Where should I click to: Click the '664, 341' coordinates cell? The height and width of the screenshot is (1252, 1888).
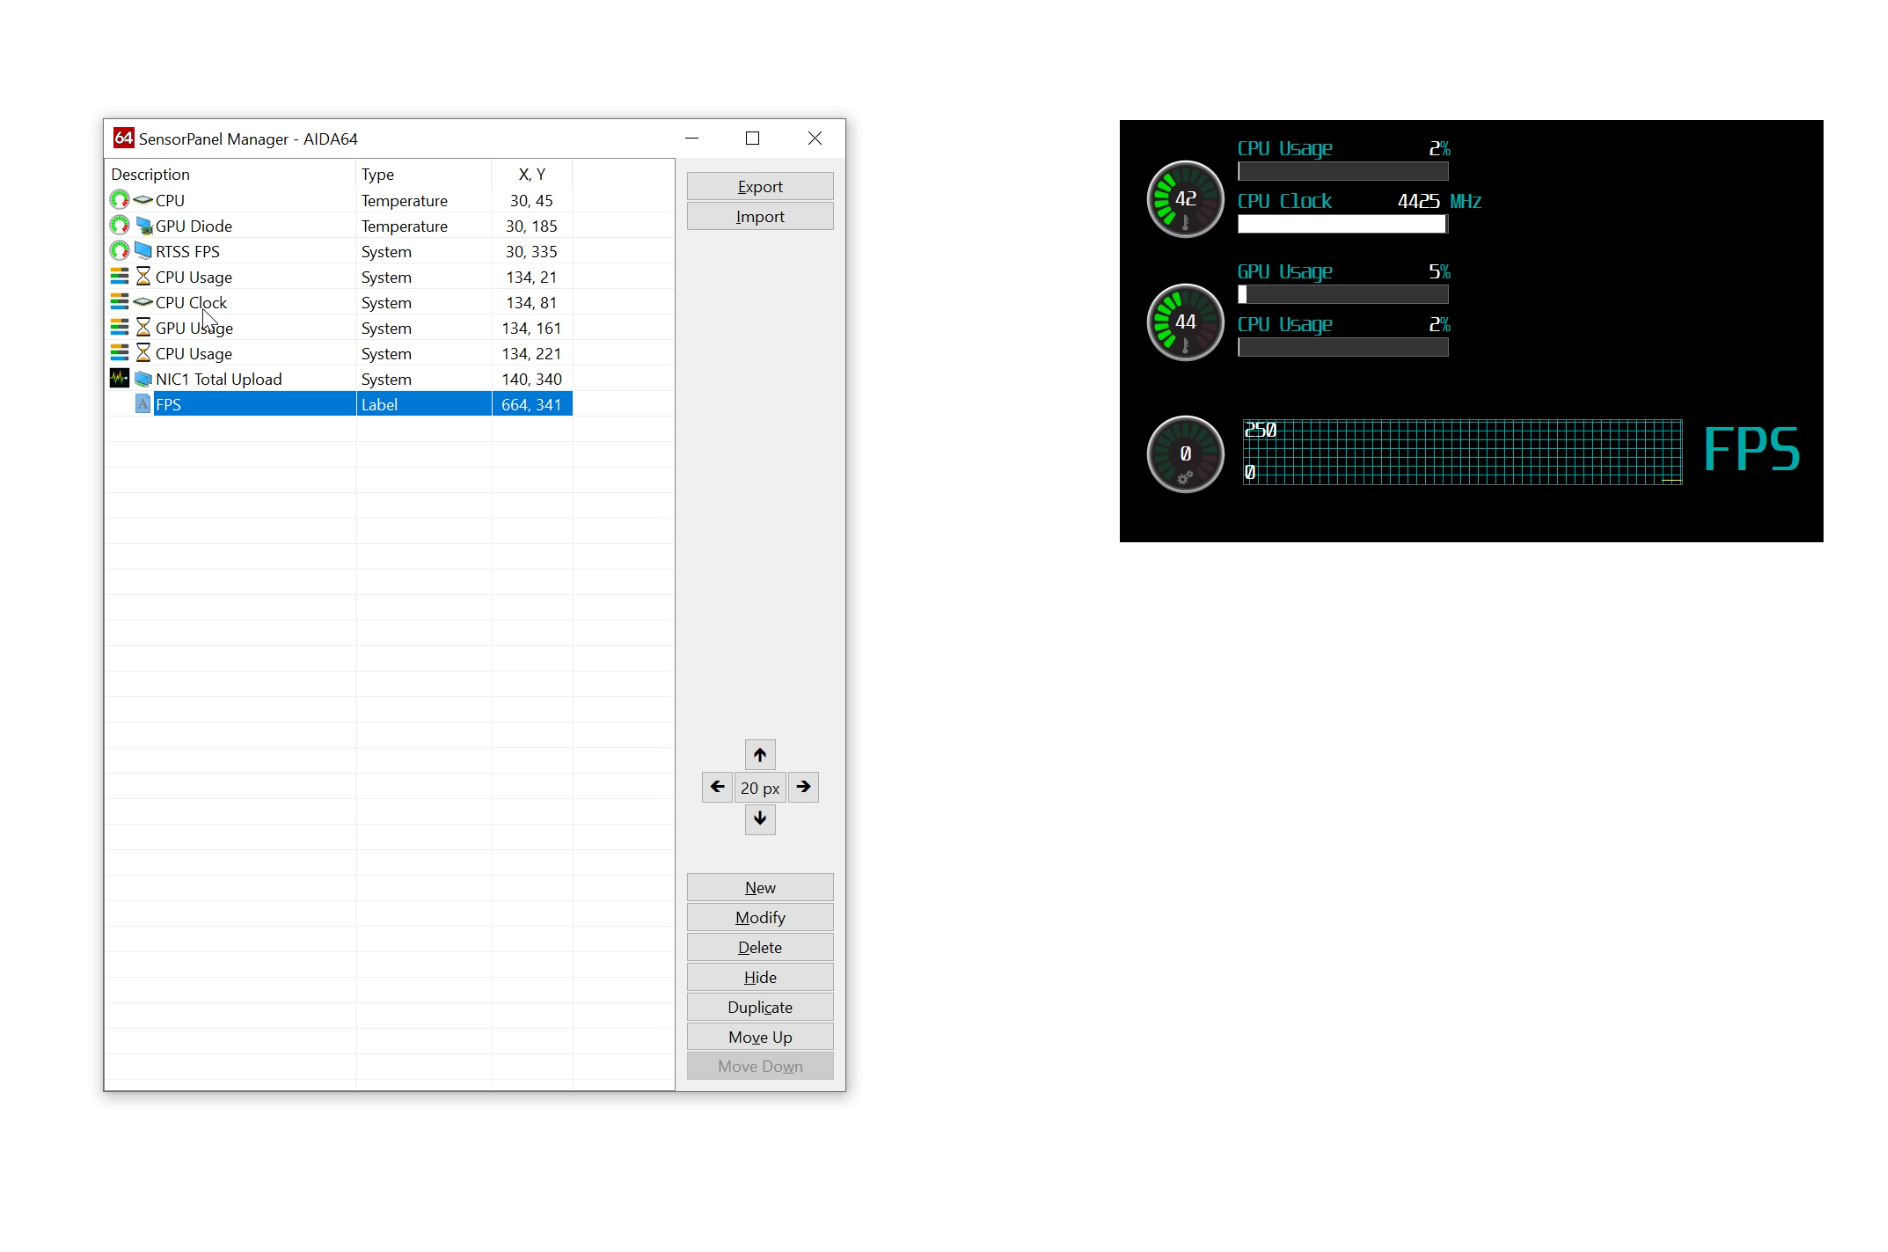click(x=531, y=404)
